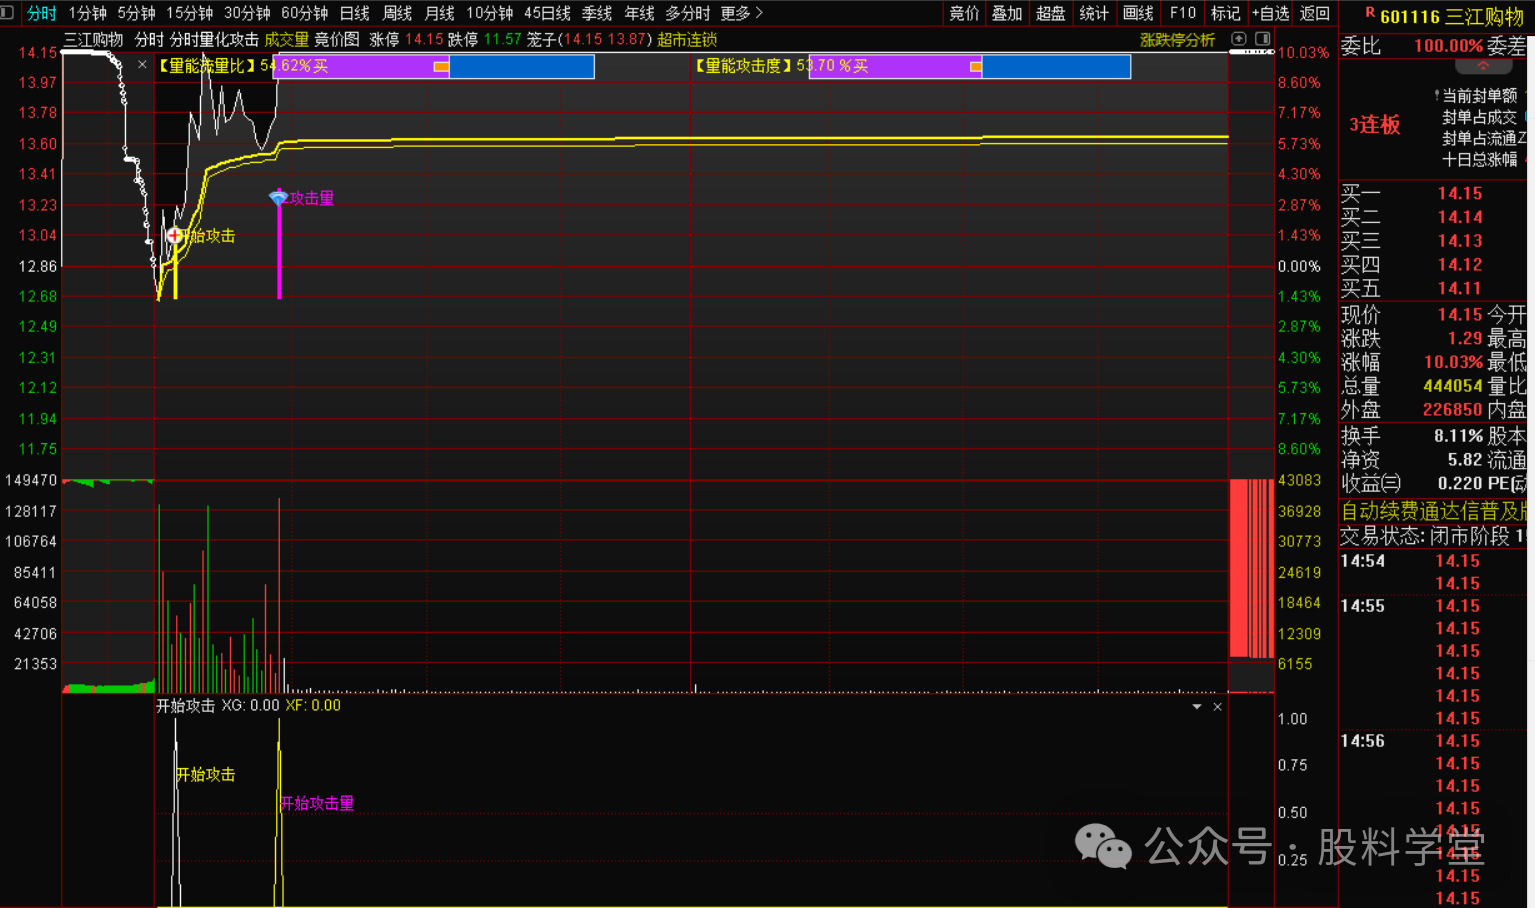Open the 开始攻击 sub-panel dropdown arrow
1535x908 pixels.
(x=1197, y=707)
